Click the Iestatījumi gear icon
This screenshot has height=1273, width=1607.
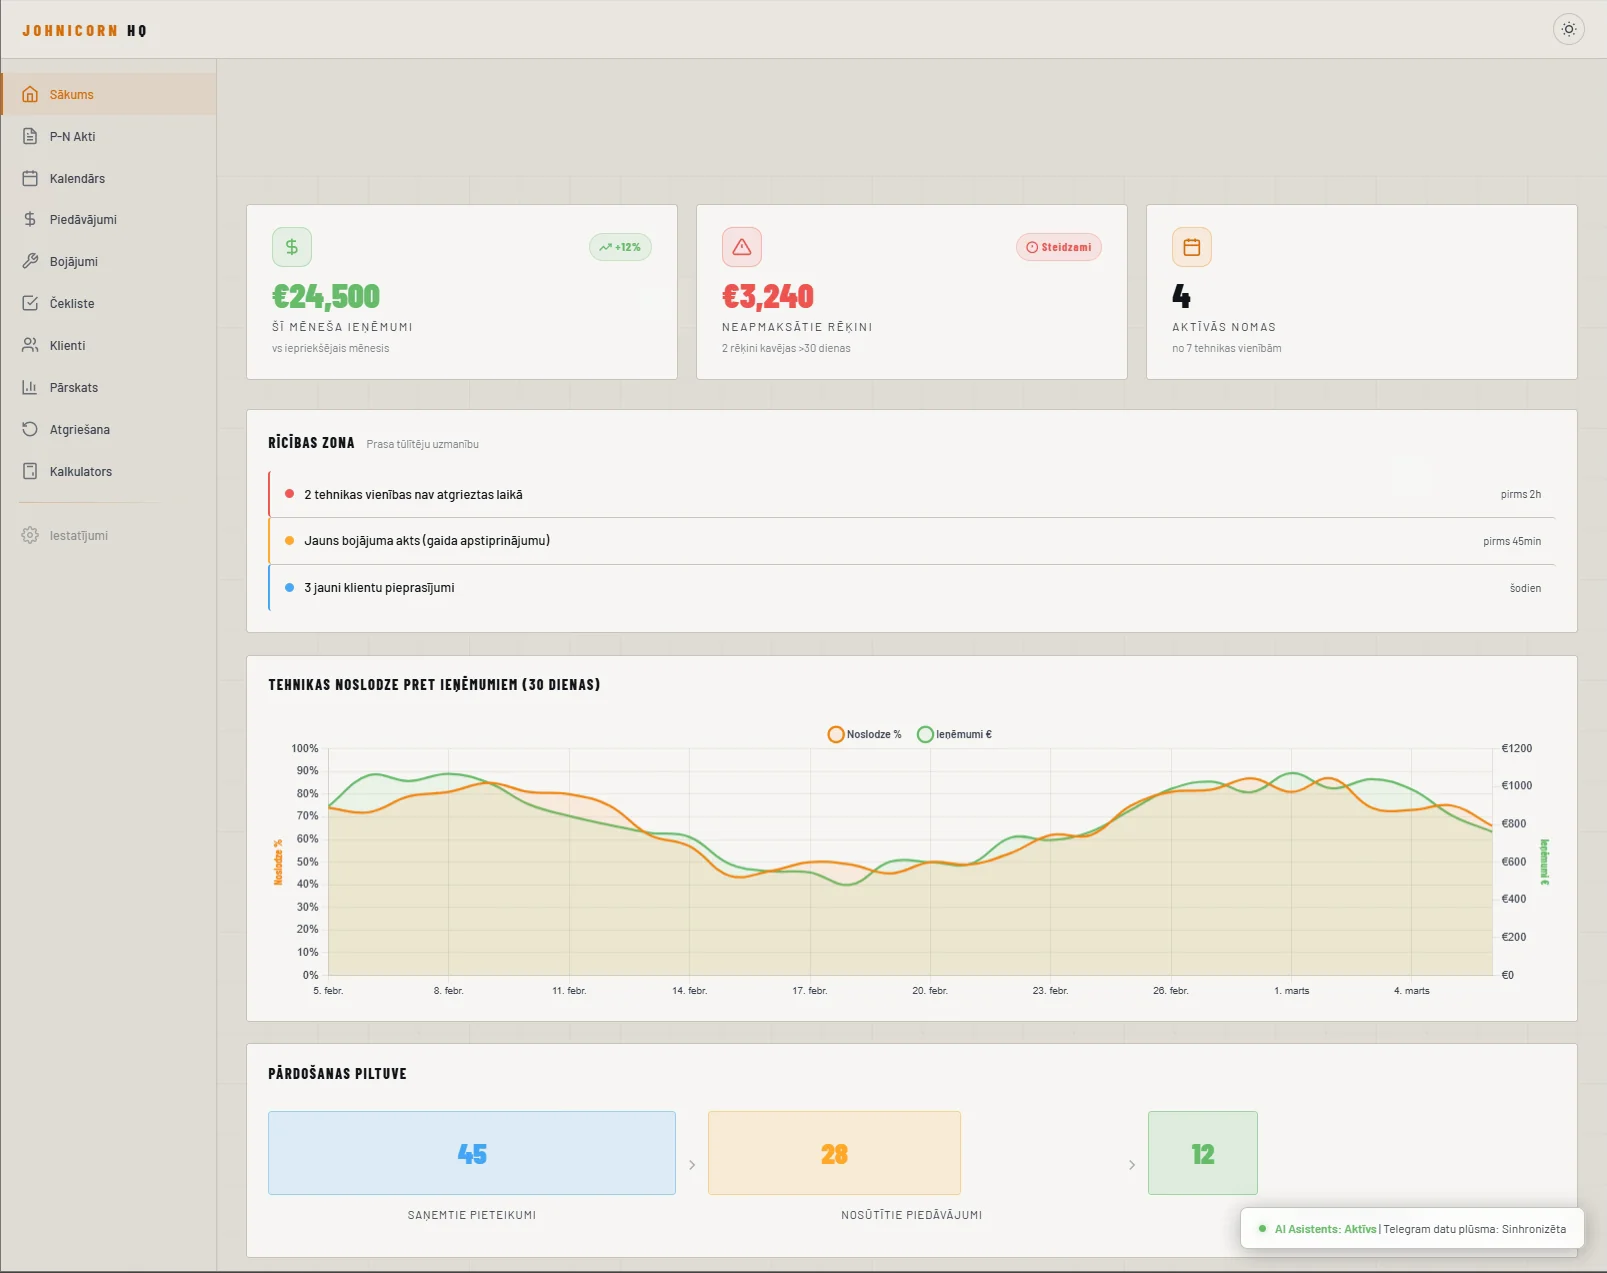click(30, 535)
